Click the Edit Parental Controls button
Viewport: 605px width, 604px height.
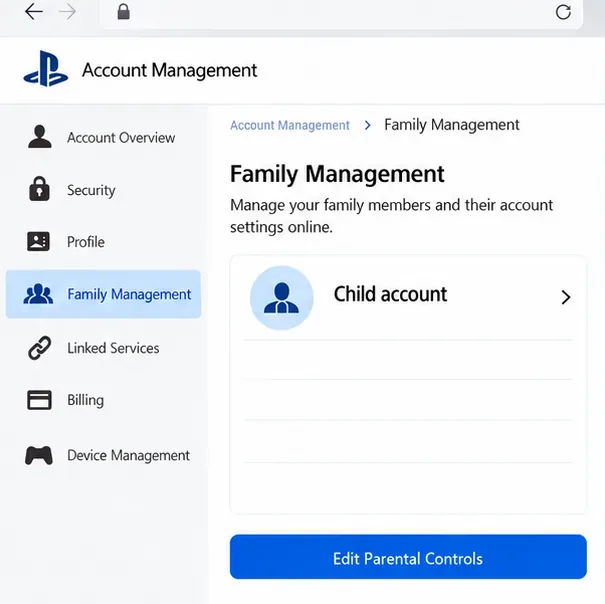tap(408, 557)
